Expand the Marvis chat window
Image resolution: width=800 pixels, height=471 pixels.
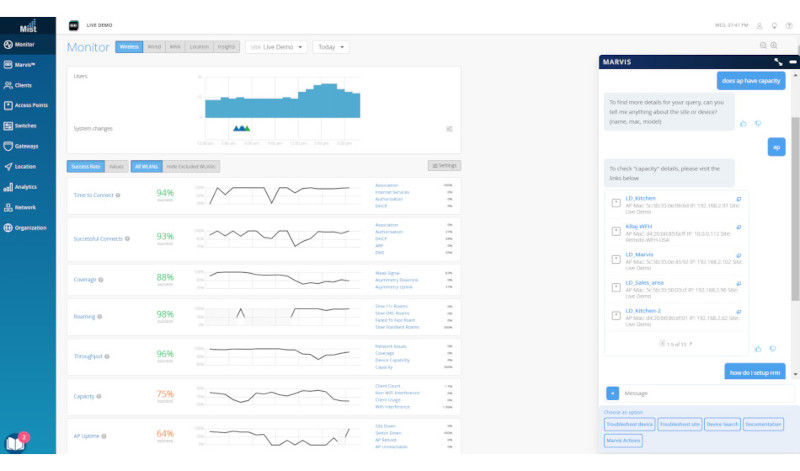pyautogui.click(x=777, y=62)
